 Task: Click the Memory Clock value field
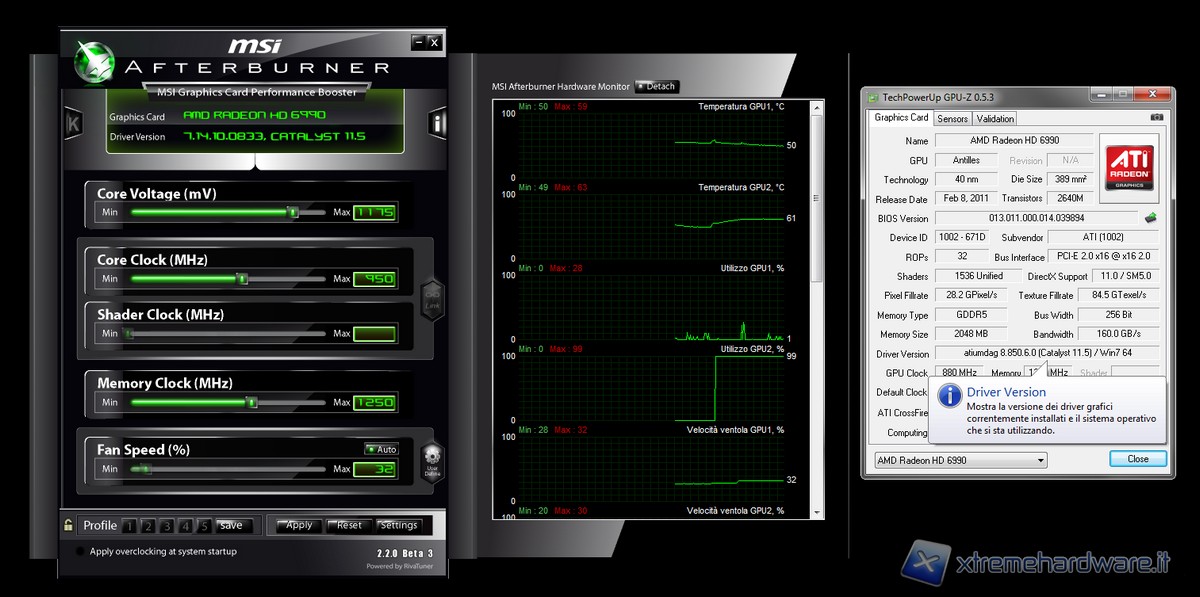click(375, 403)
